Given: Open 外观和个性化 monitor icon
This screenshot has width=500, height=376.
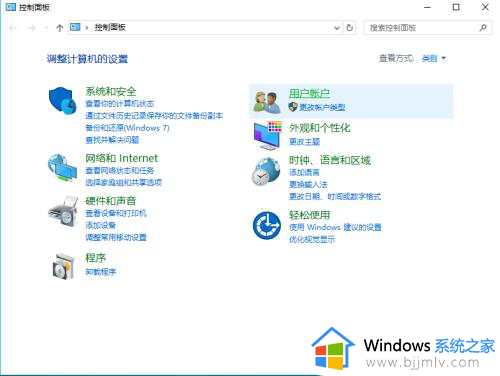Looking at the screenshot, I should point(268,136).
